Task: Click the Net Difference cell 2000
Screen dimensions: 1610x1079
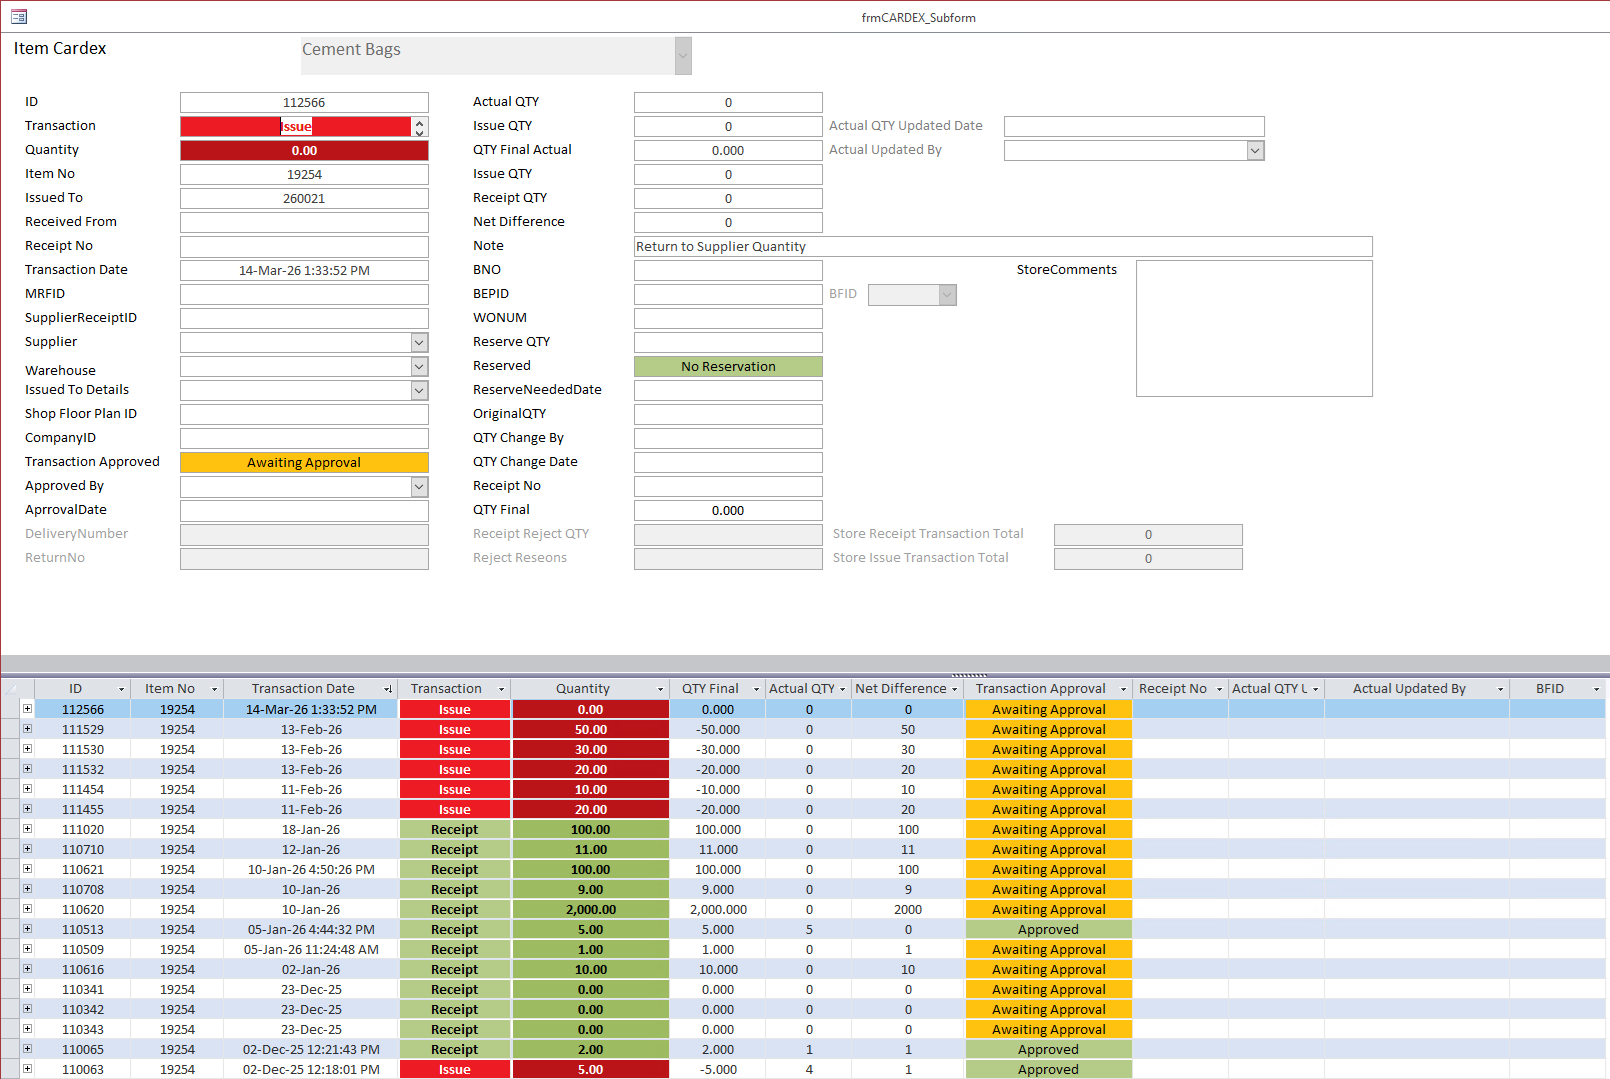Action: coord(908,909)
